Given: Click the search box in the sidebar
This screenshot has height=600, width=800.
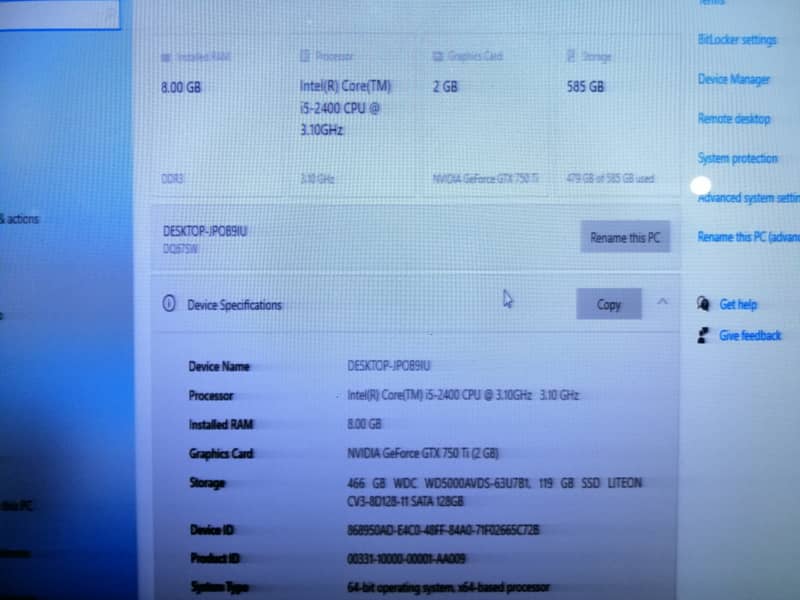Looking at the screenshot, I should (x=59, y=14).
